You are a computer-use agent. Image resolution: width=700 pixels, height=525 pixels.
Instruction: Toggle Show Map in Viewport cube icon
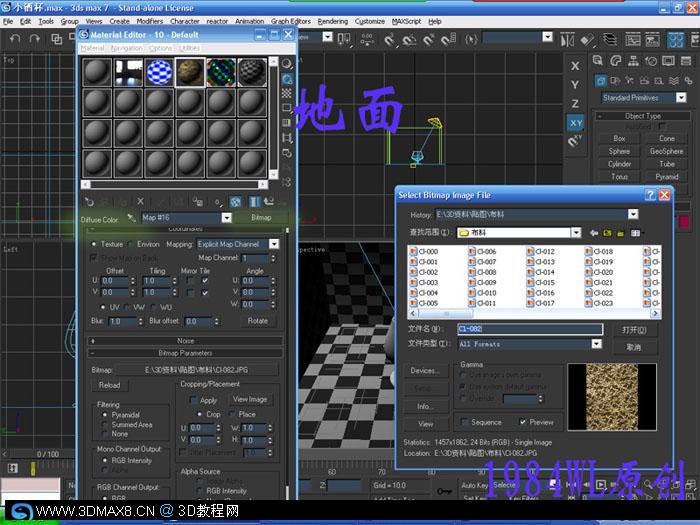(235, 202)
